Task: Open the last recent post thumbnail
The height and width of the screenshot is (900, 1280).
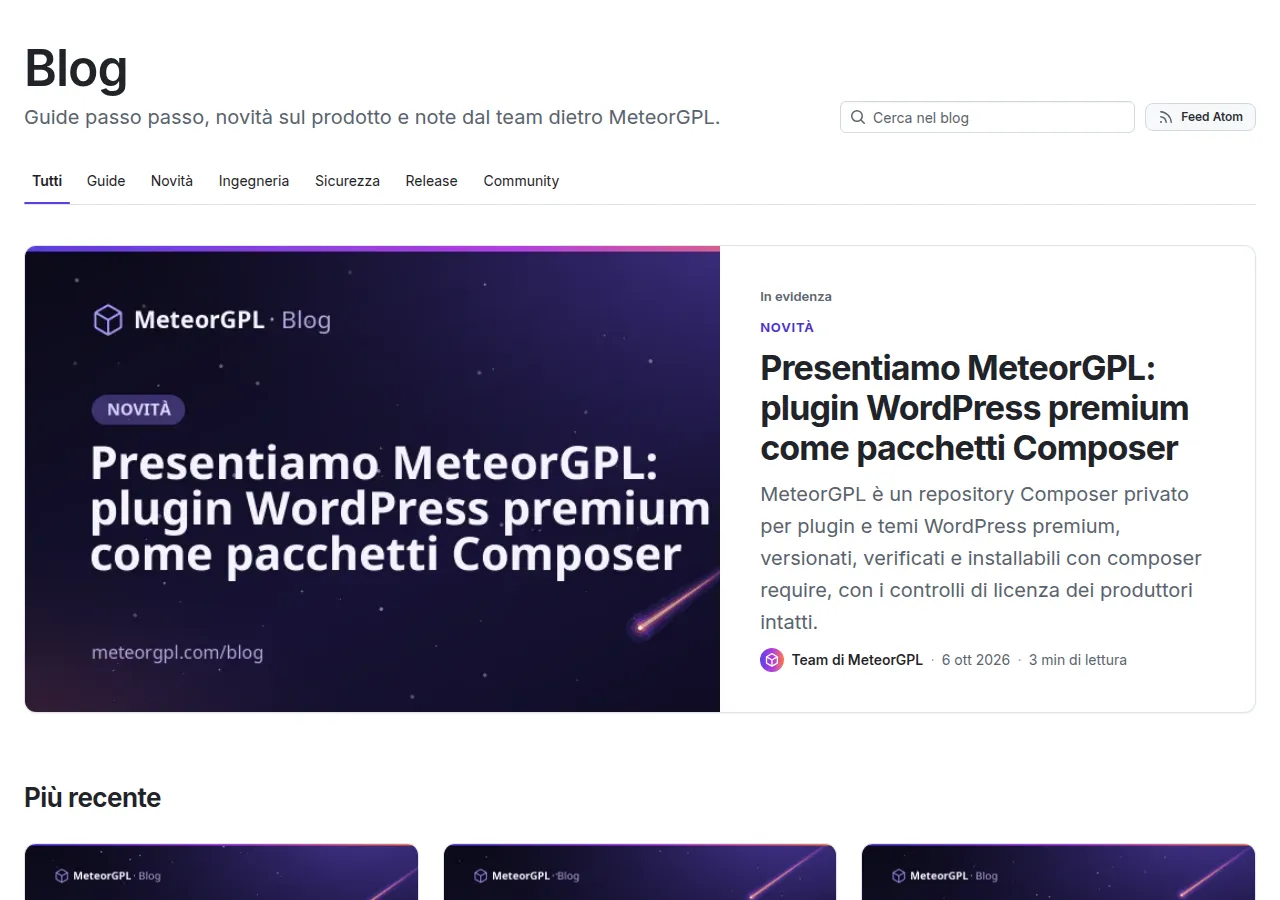Action: coord(1058,872)
